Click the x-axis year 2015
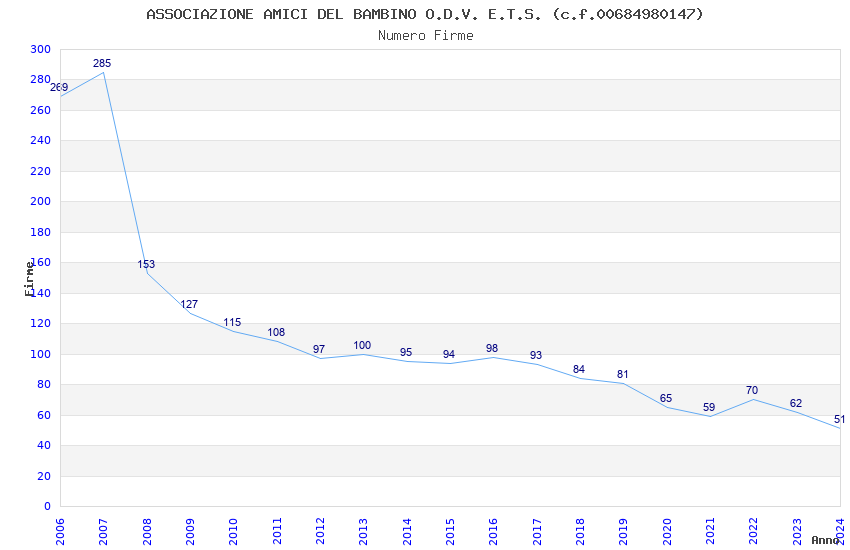This screenshot has height=550, width=850. 450,532
